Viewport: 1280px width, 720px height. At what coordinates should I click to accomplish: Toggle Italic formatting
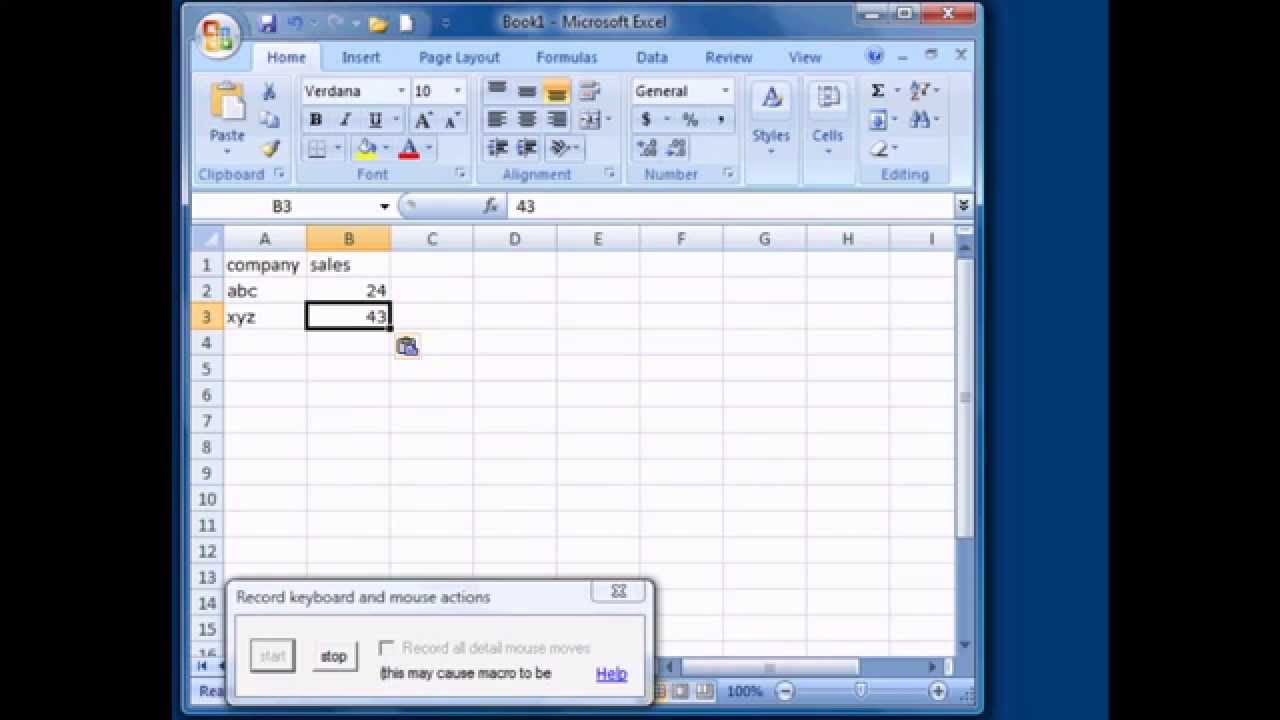(x=346, y=120)
